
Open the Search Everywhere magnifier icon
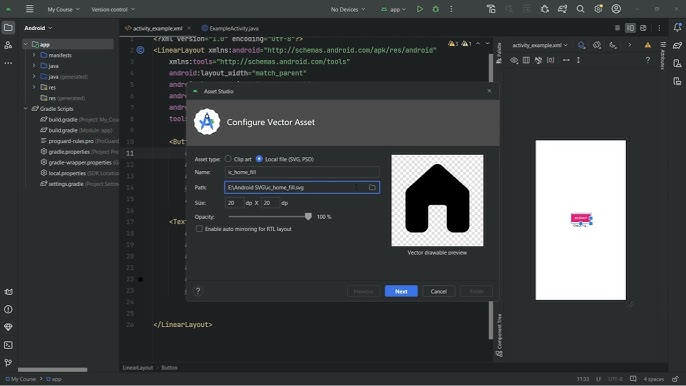(x=580, y=9)
